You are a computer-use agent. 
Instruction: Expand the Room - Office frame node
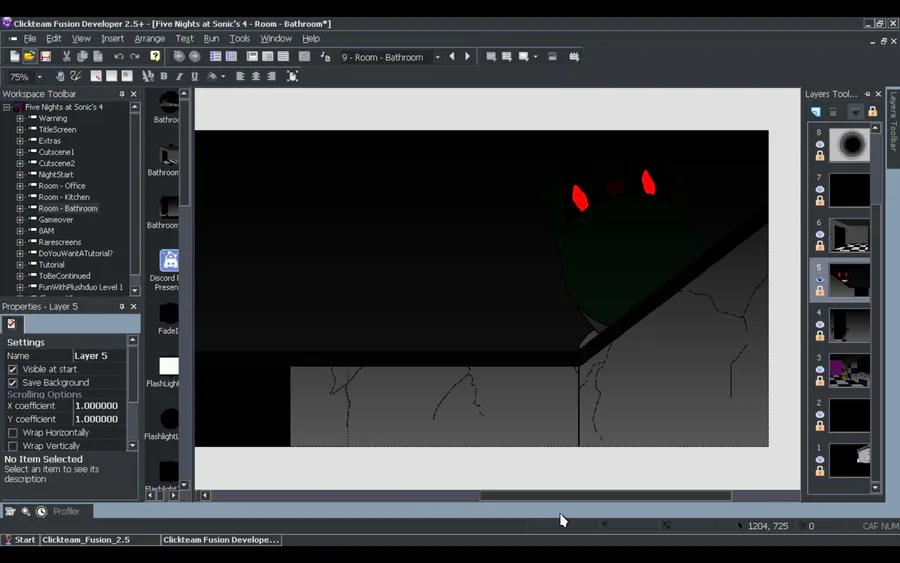(x=20, y=186)
